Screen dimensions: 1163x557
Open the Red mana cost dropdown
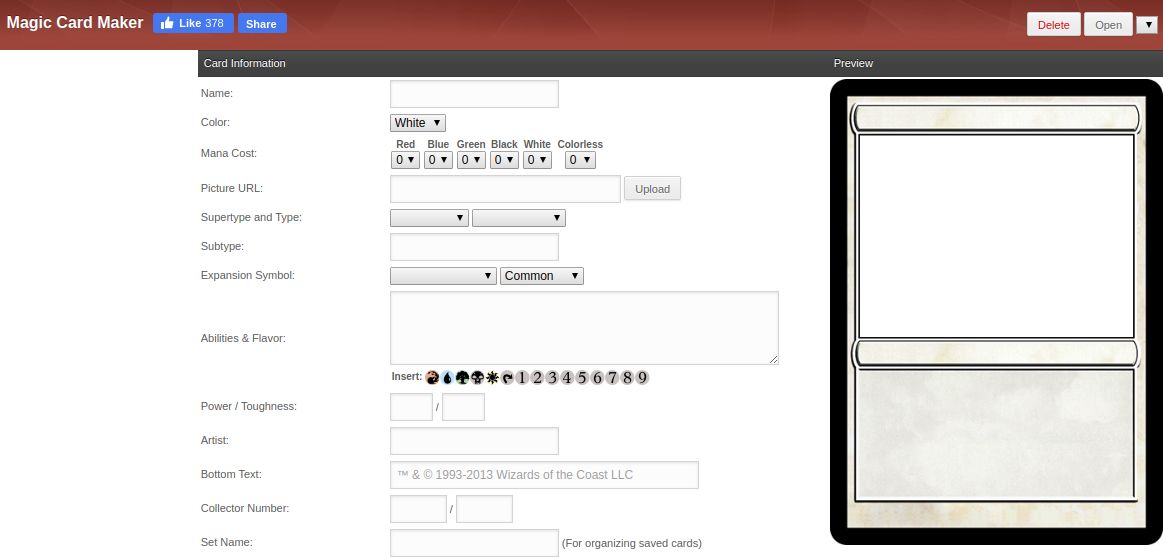(405, 159)
